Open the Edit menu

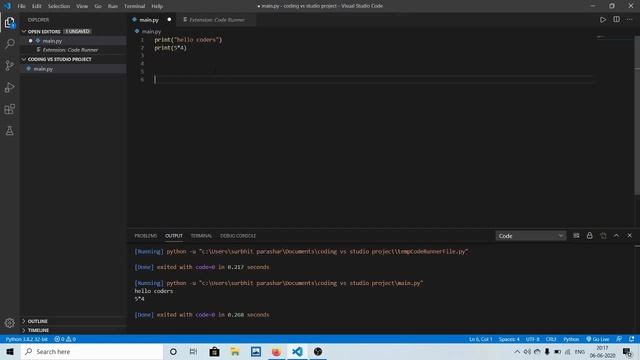(x=37, y=6)
